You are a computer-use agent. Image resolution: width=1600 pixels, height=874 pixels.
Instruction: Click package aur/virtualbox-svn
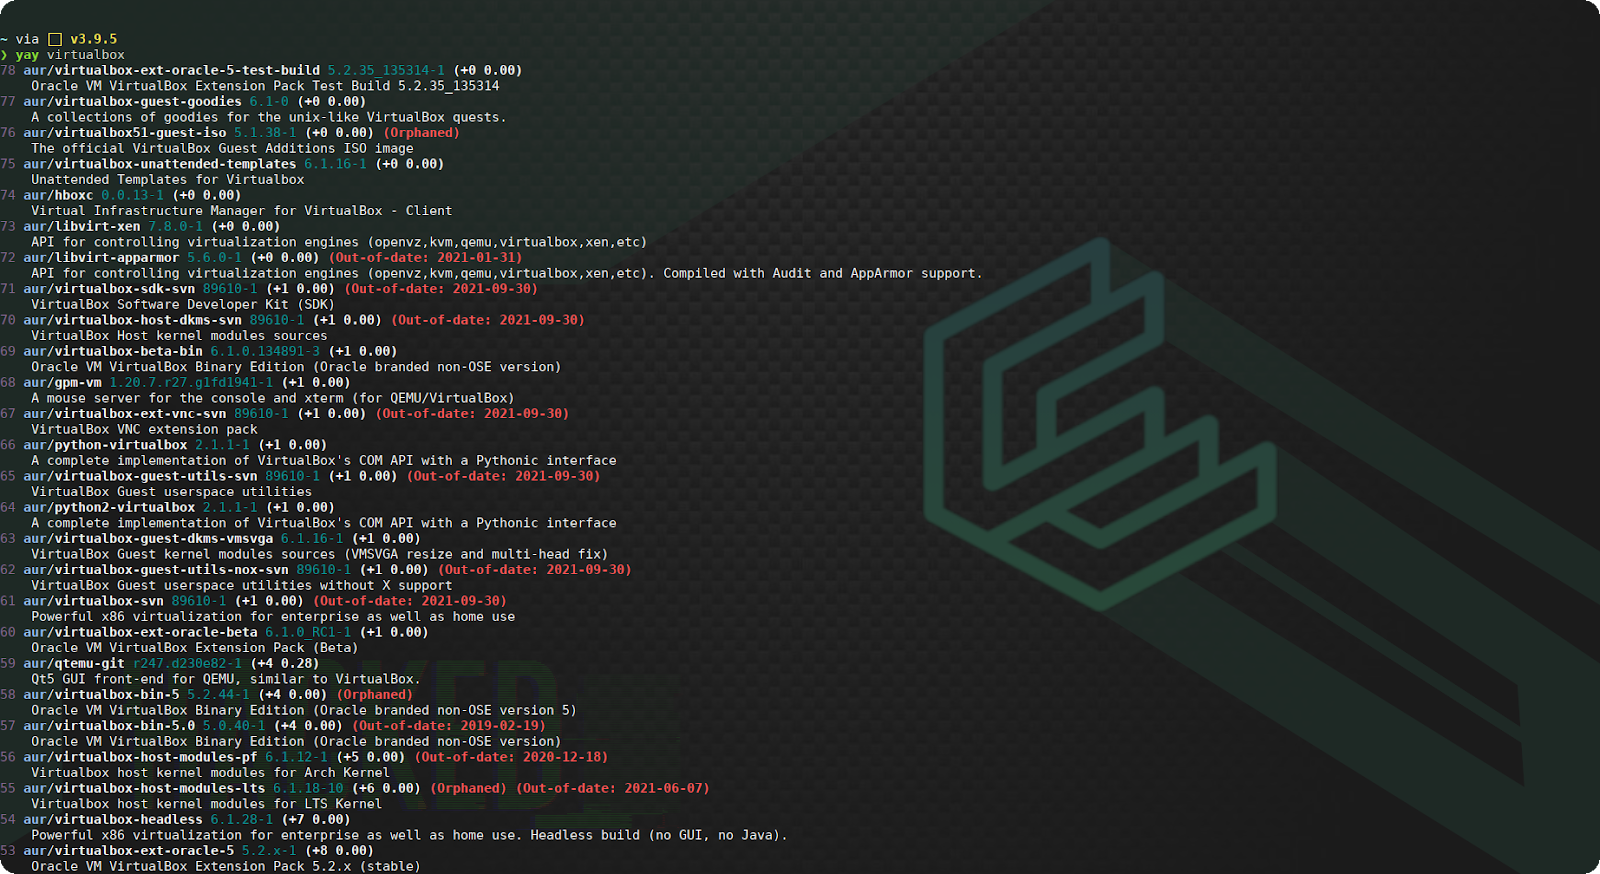tap(94, 601)
